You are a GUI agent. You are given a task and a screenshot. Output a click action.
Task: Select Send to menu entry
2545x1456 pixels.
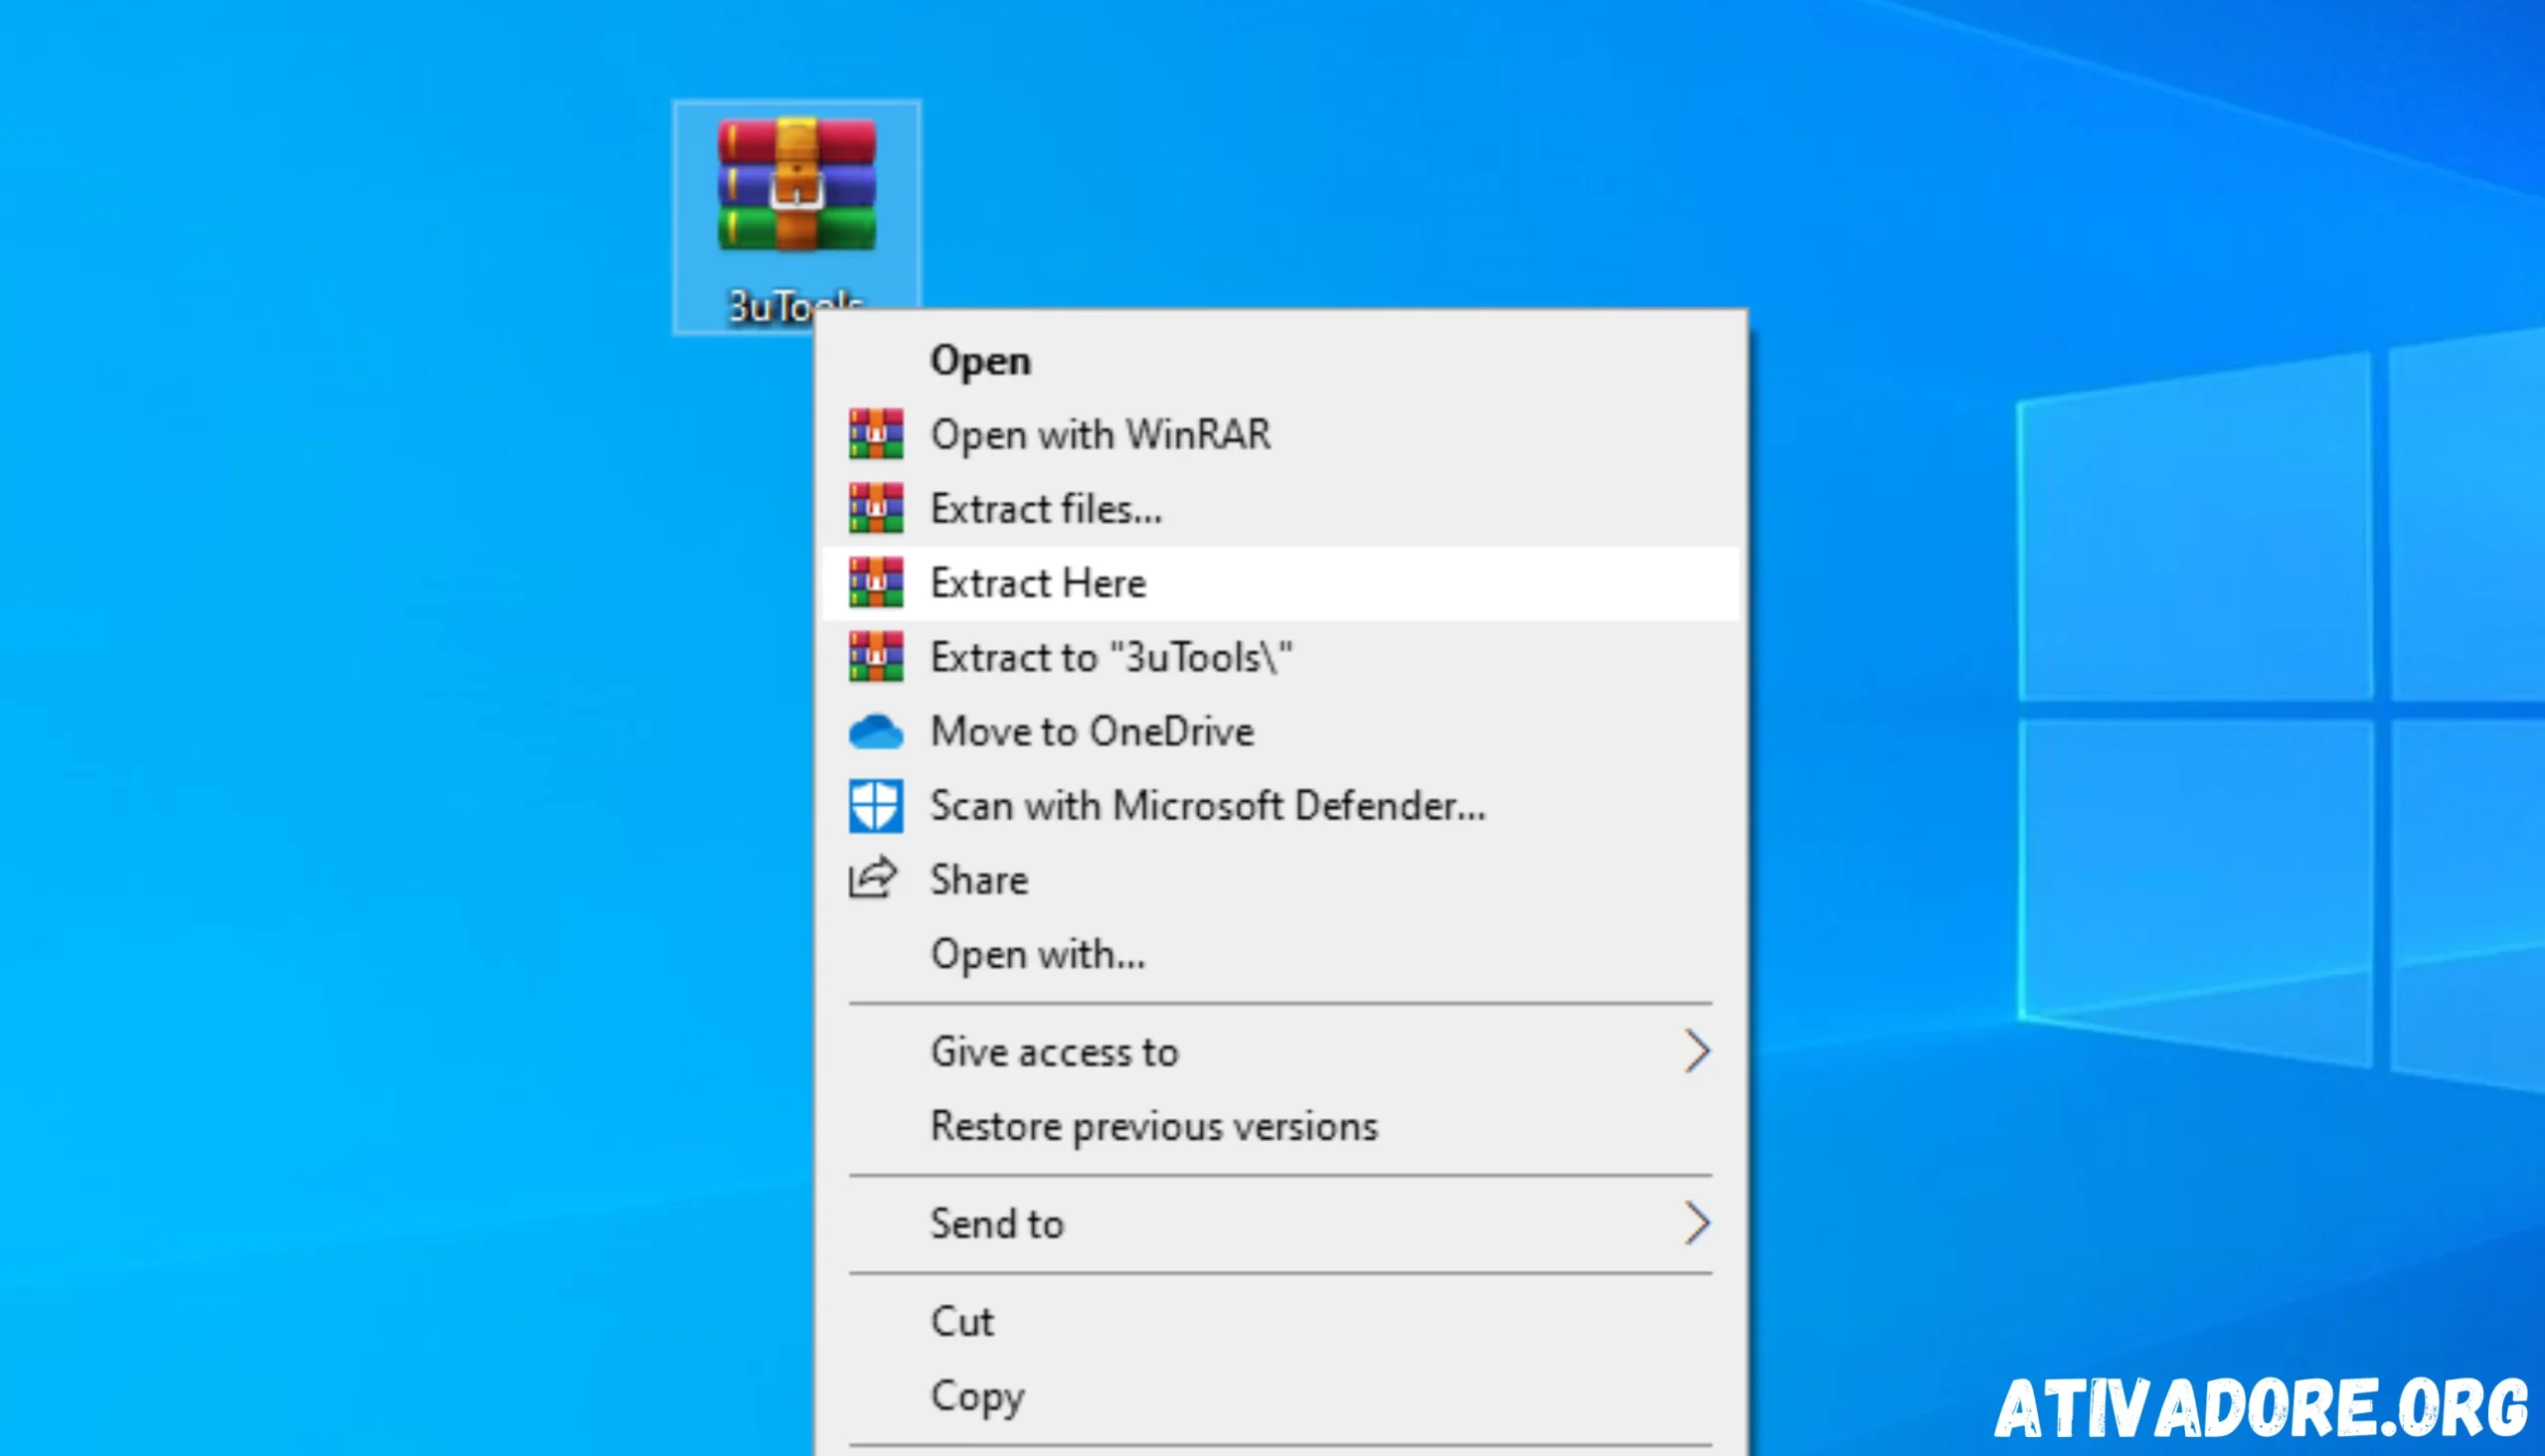coord(1281,1224)
